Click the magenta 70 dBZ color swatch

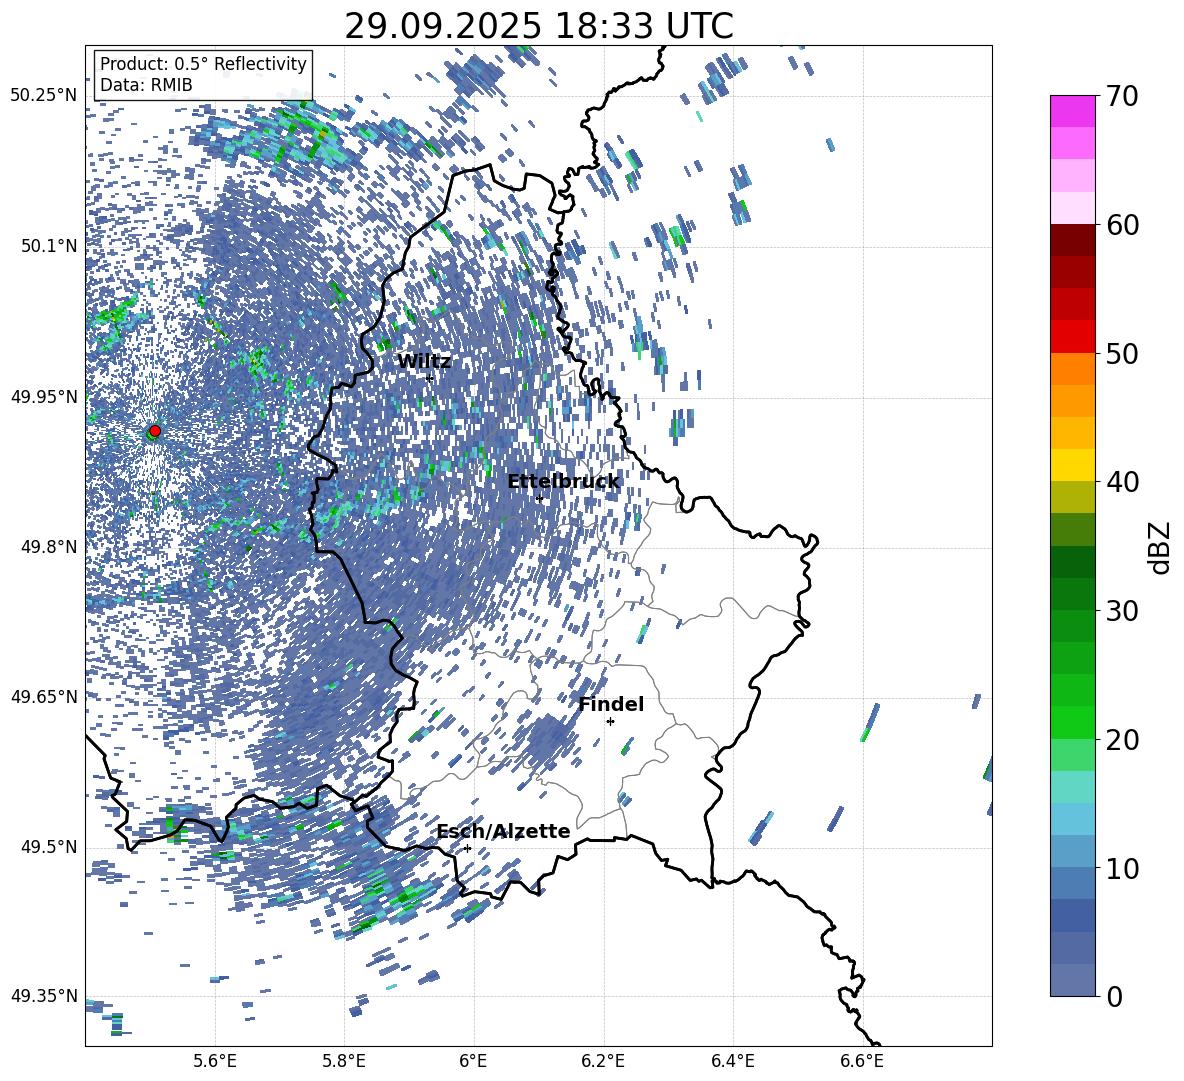click(x=1072, y=111)
